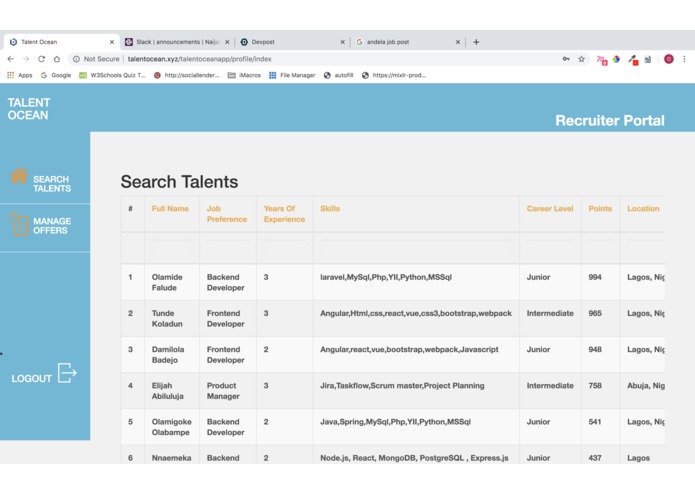Click the extension icon left of the avatar
The height and width of the screenshot is (494, 695).
point(648,59)
